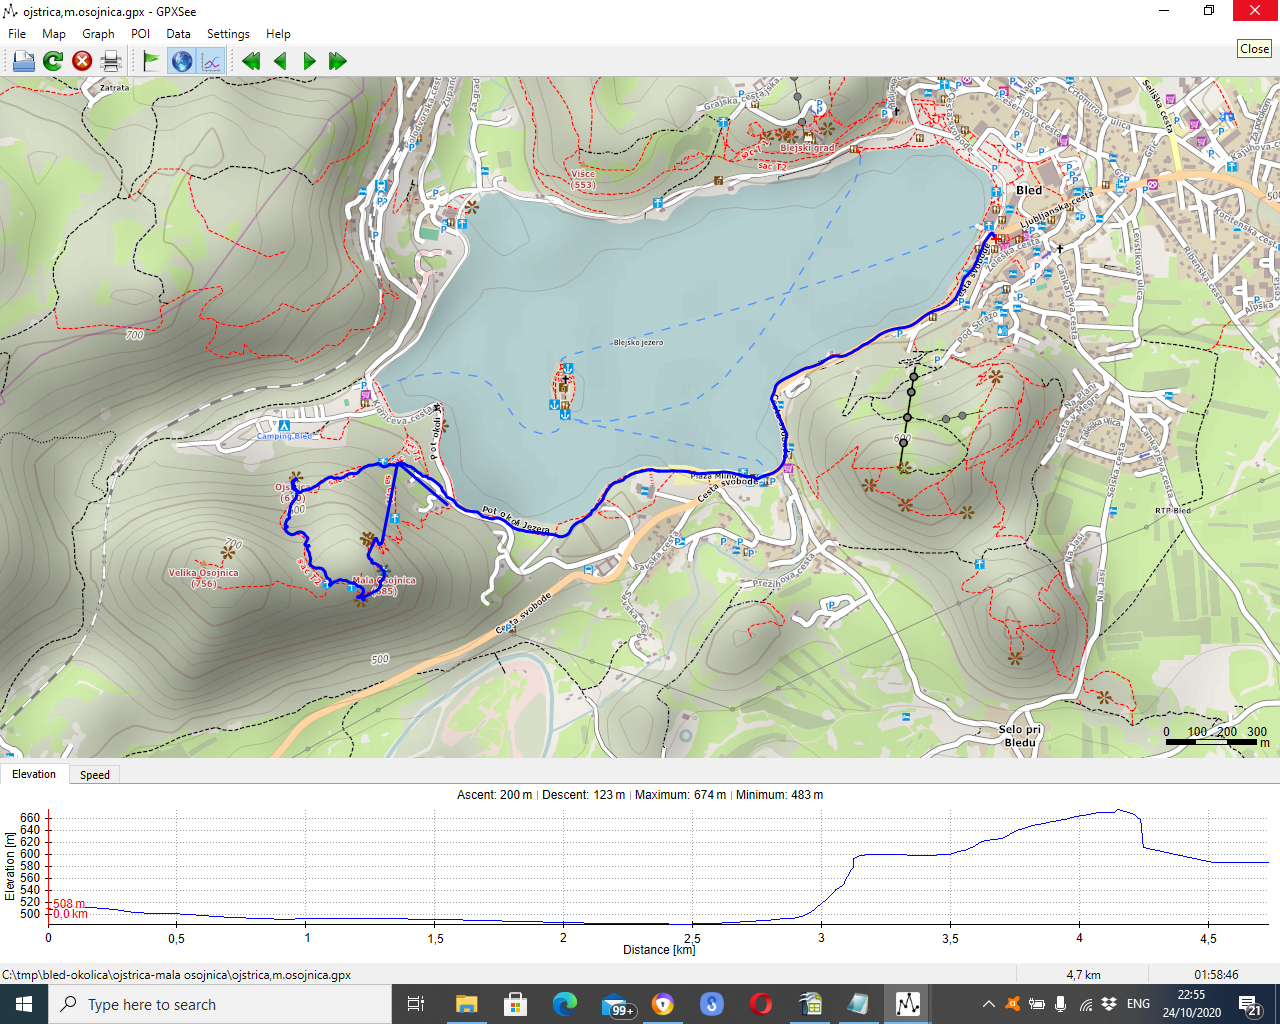
Task: Click the elevation graph peak near 674 m
Action: tap(1119, 810)
